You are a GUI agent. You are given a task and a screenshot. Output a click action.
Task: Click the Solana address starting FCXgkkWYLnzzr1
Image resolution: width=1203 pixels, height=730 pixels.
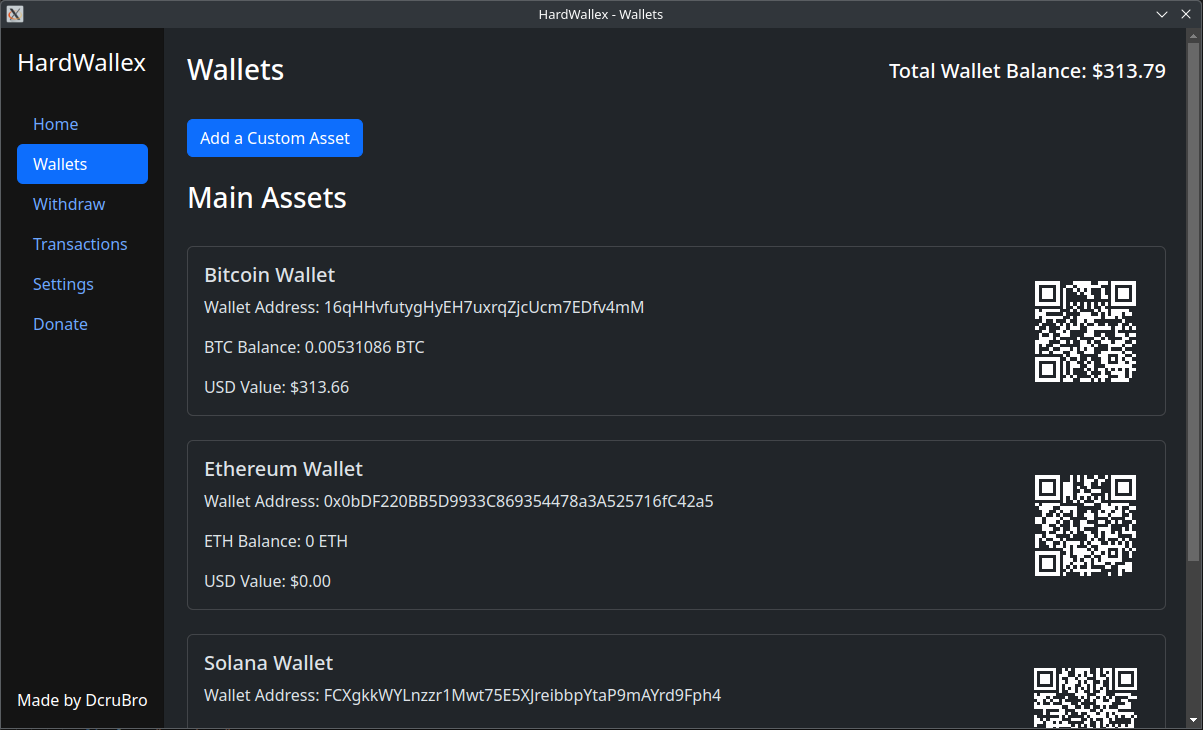click(522, 695)
